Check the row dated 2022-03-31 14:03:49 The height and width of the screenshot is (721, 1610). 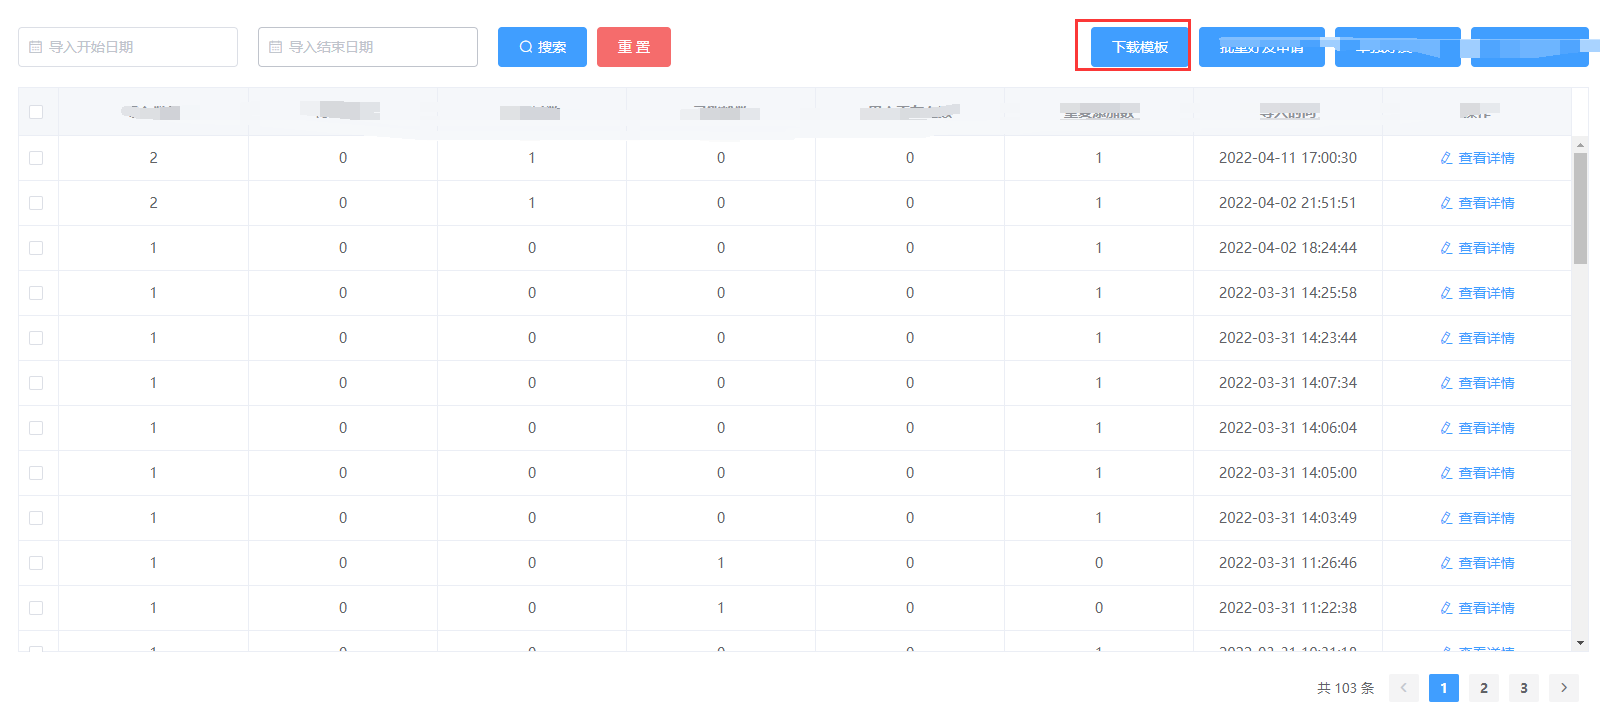(x=36, y=518)
